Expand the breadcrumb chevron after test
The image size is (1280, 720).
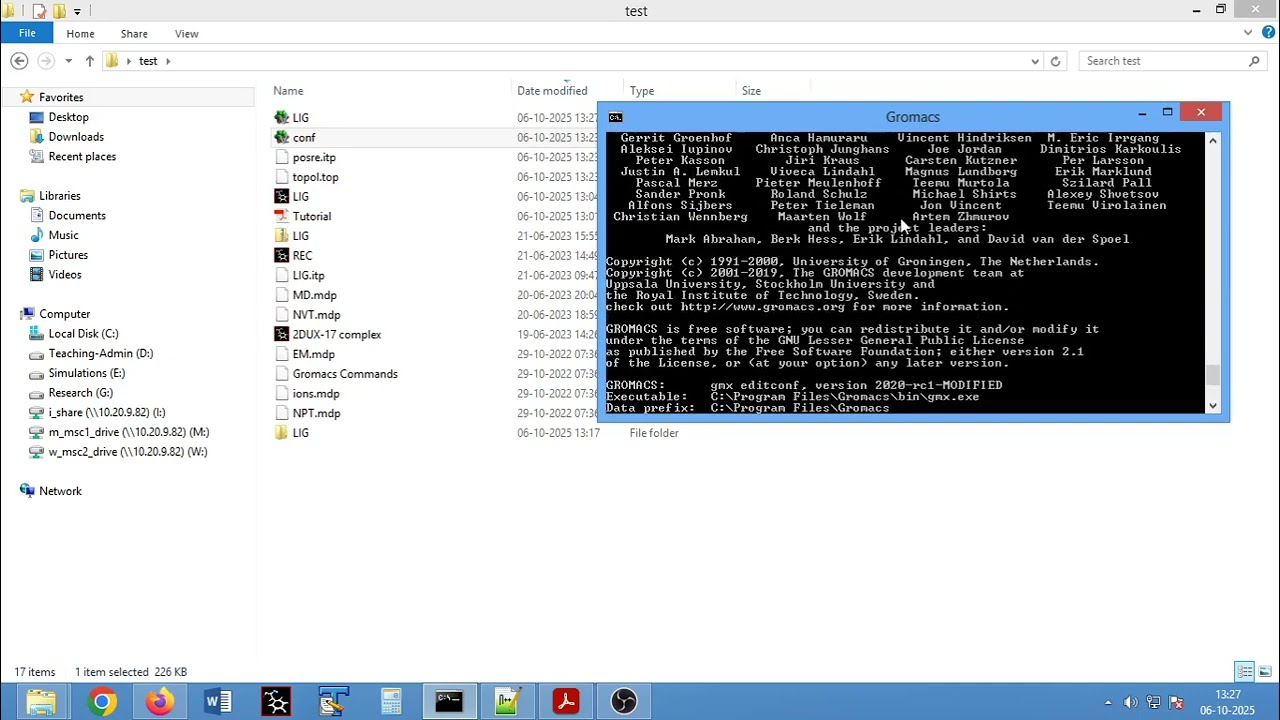tap(168, 61)
